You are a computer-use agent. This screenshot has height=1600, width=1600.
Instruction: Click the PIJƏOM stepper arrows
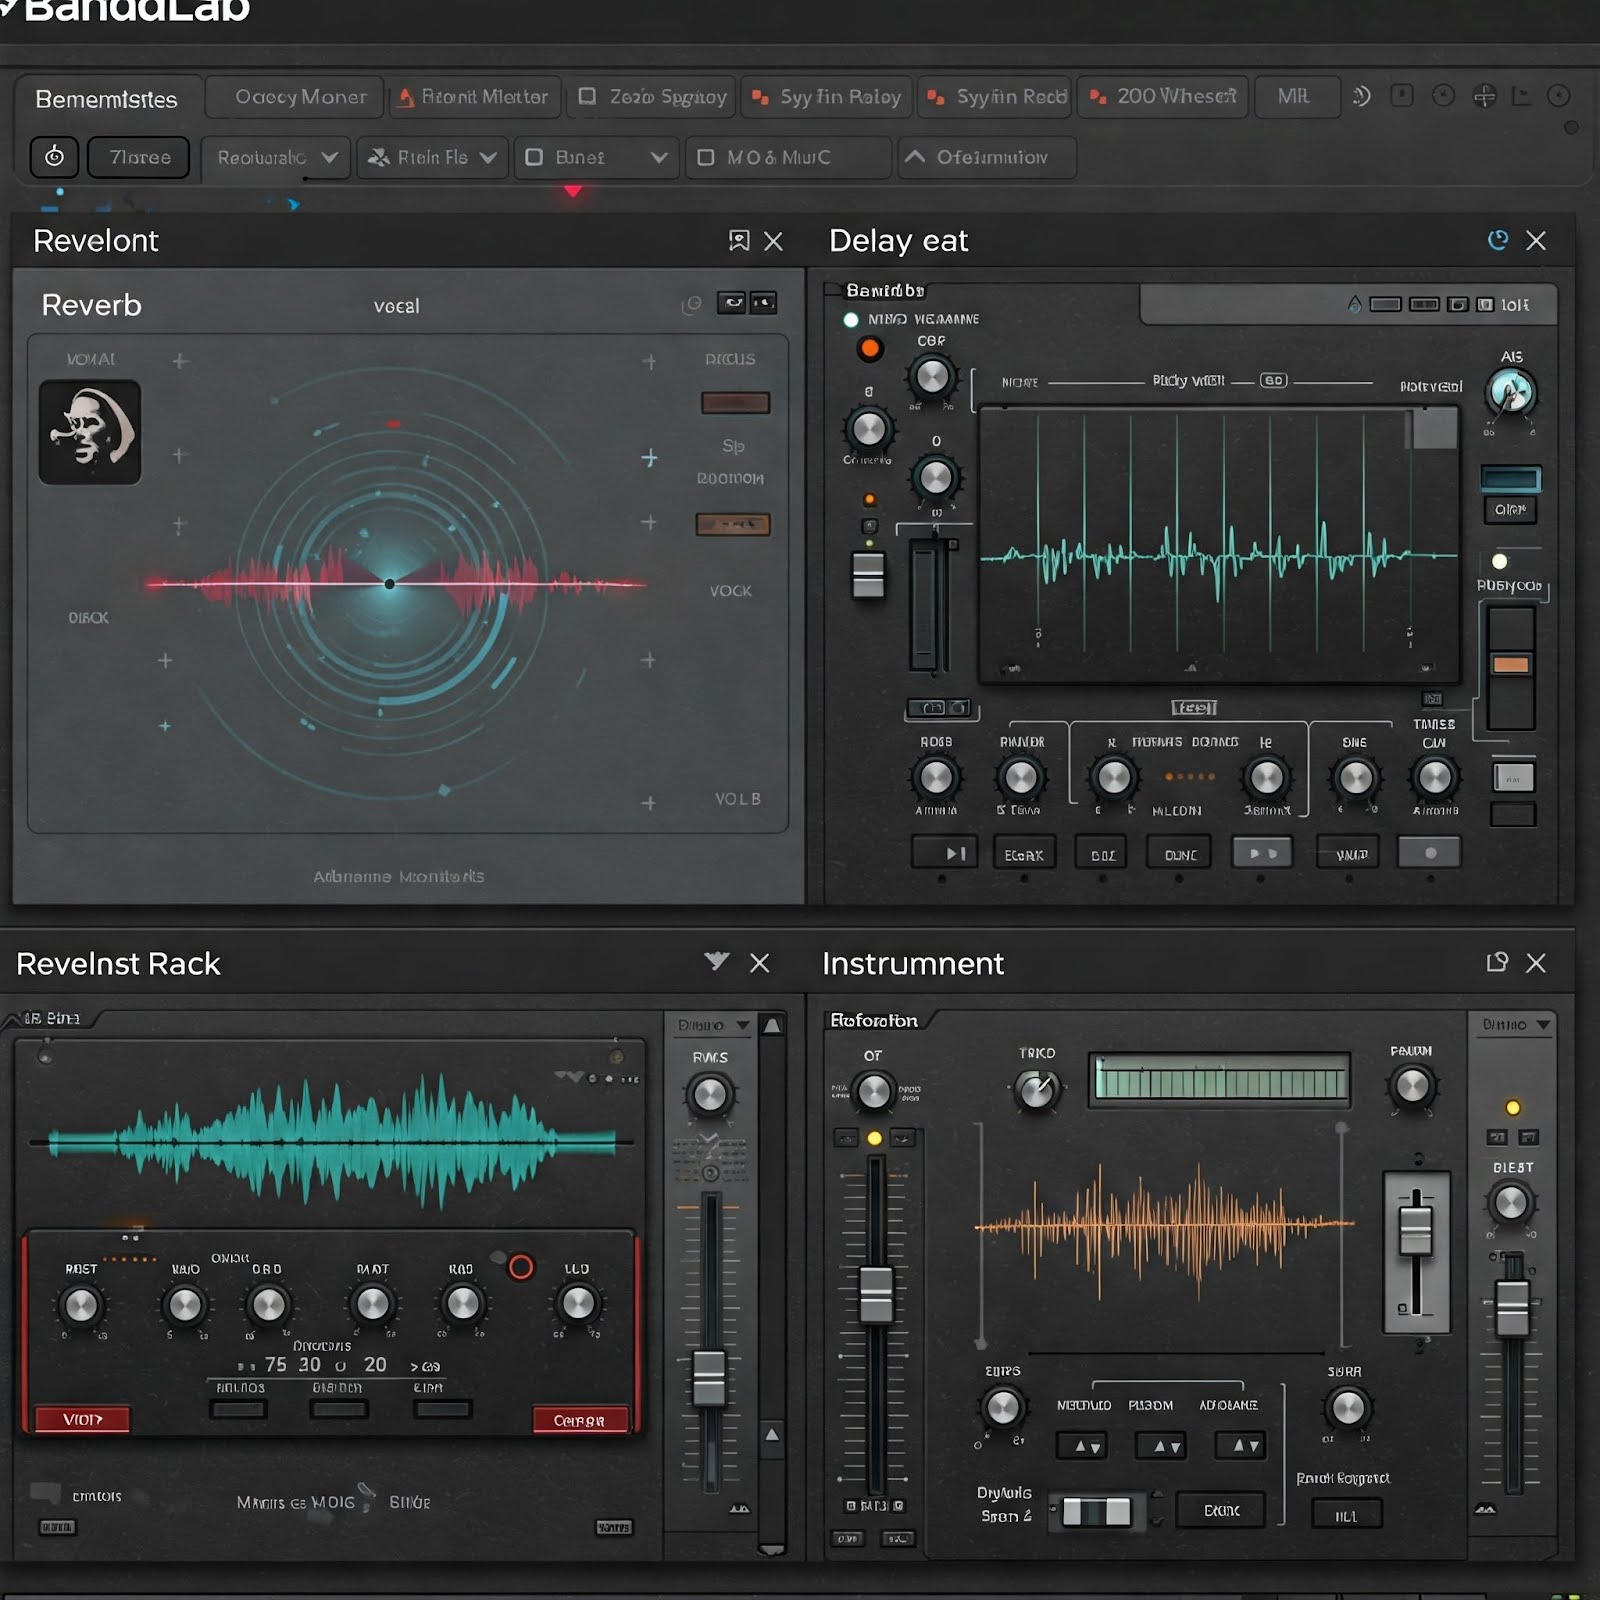(1161, 1445)
